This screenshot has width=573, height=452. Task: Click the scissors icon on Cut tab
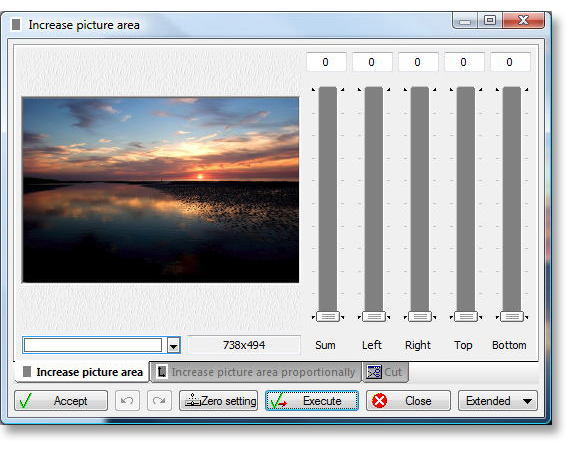(x=374, y=372)
